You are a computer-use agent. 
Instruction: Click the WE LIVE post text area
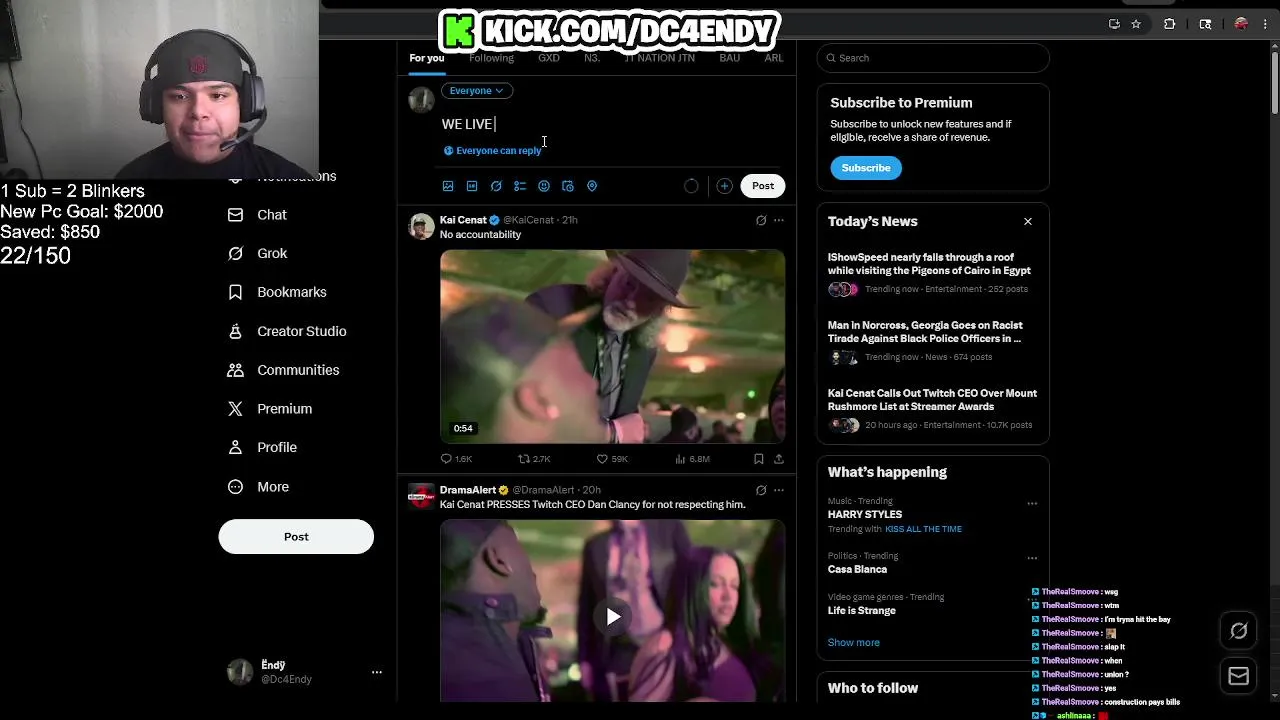(x=613, y=124)
